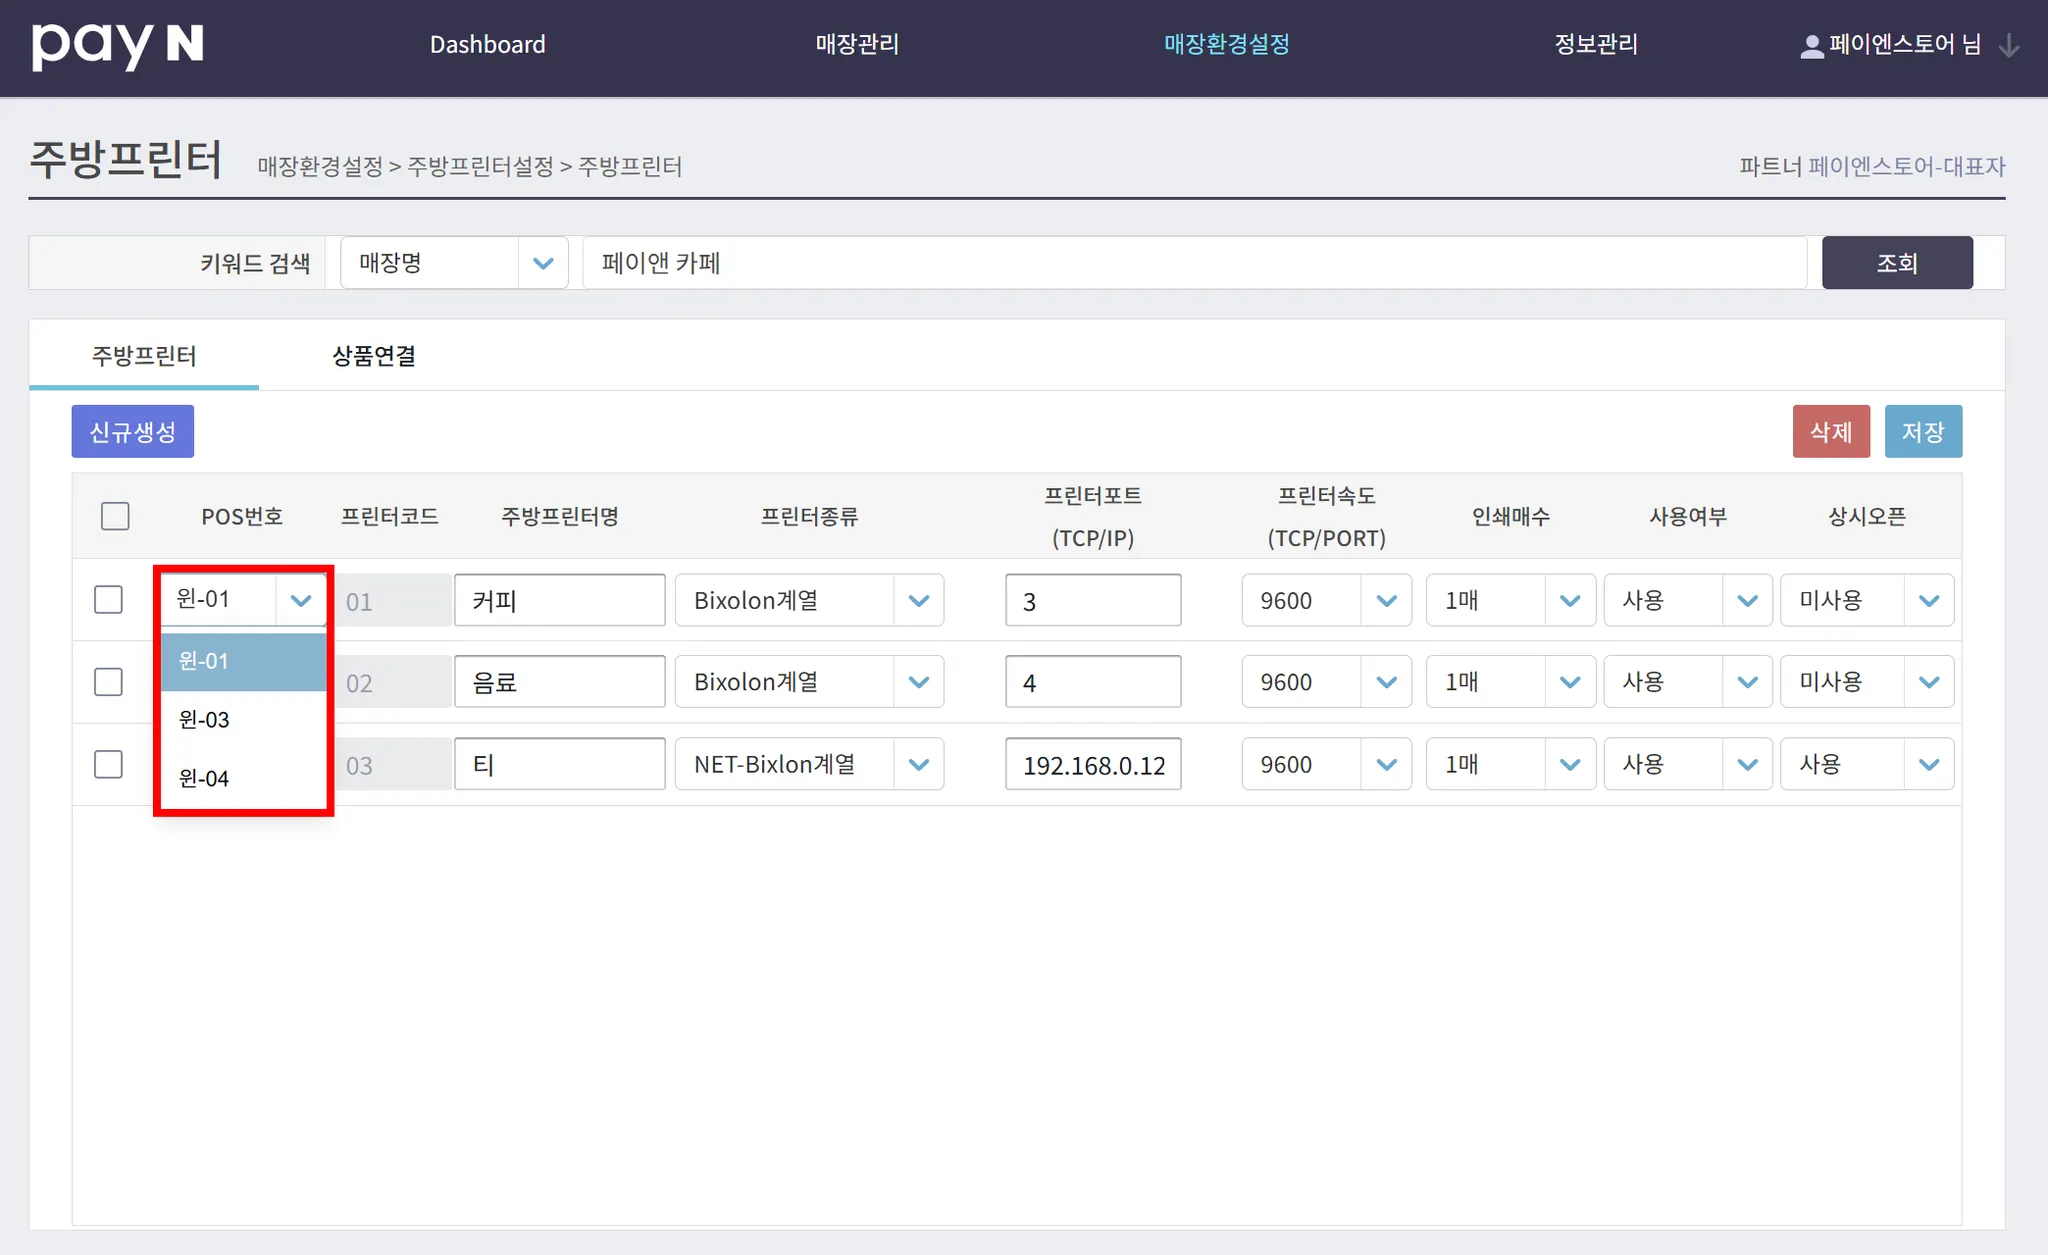
Task: Click the pay N logo
Action: click(117, 45)
